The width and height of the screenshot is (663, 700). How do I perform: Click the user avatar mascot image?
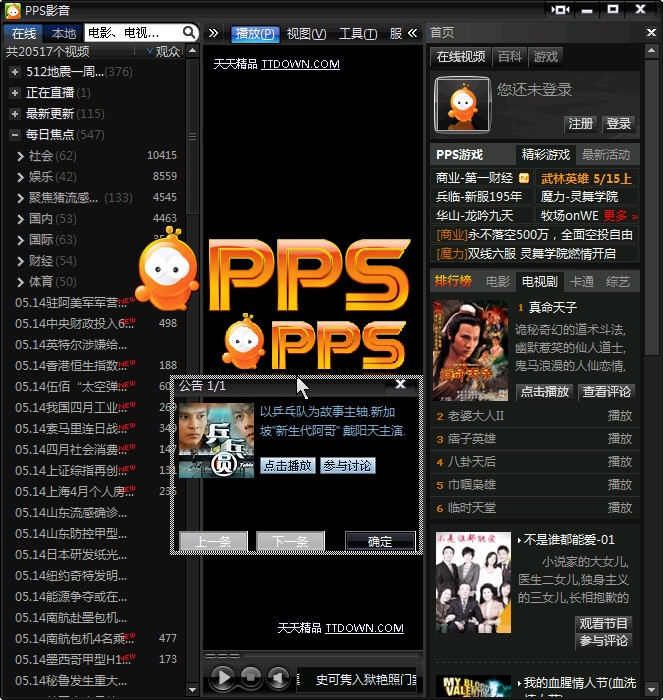[x=463, y=104]
